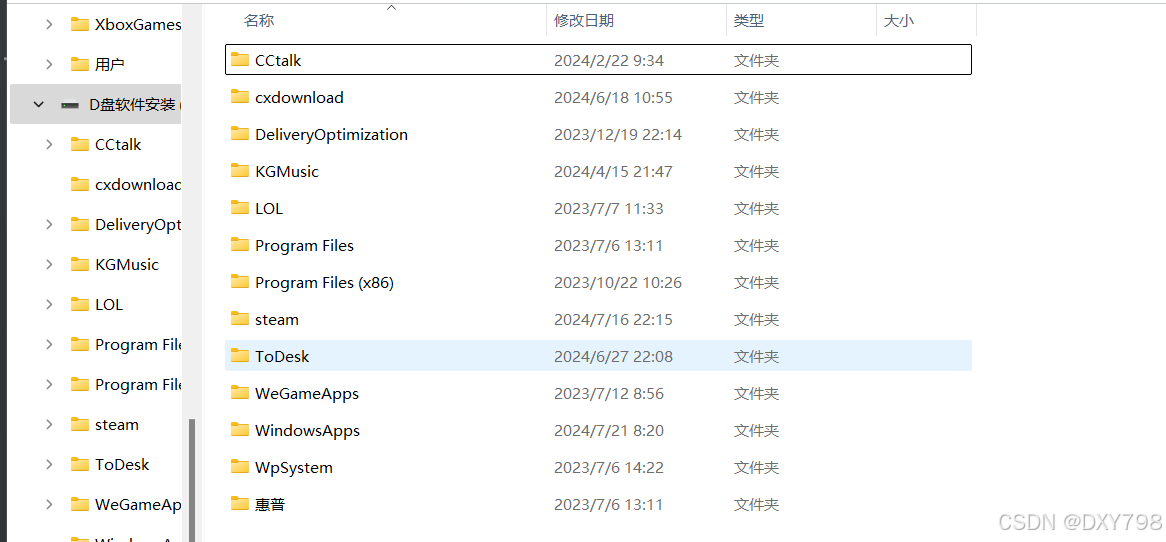Click the KGMusic folder icon in sidebar tree

point(80,264)
